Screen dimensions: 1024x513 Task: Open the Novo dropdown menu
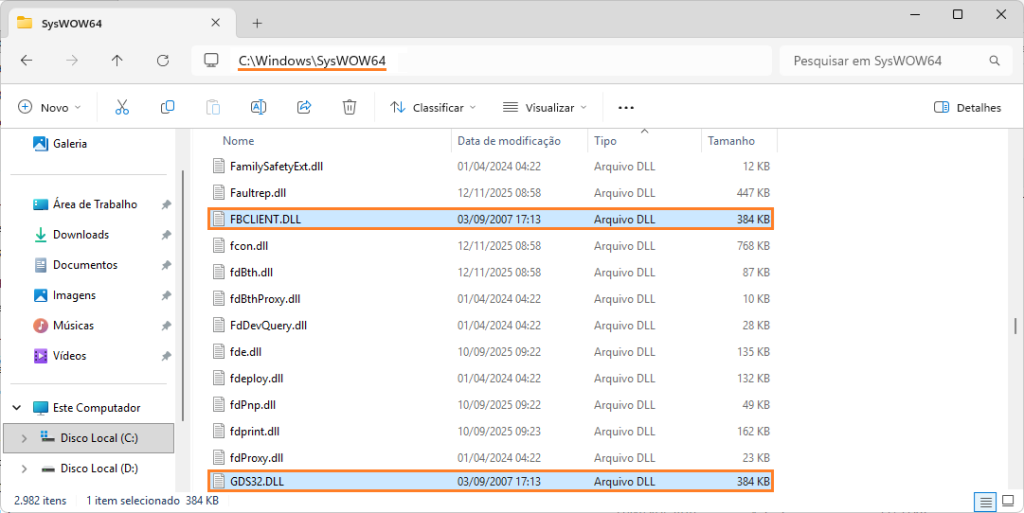pos(49,107)
